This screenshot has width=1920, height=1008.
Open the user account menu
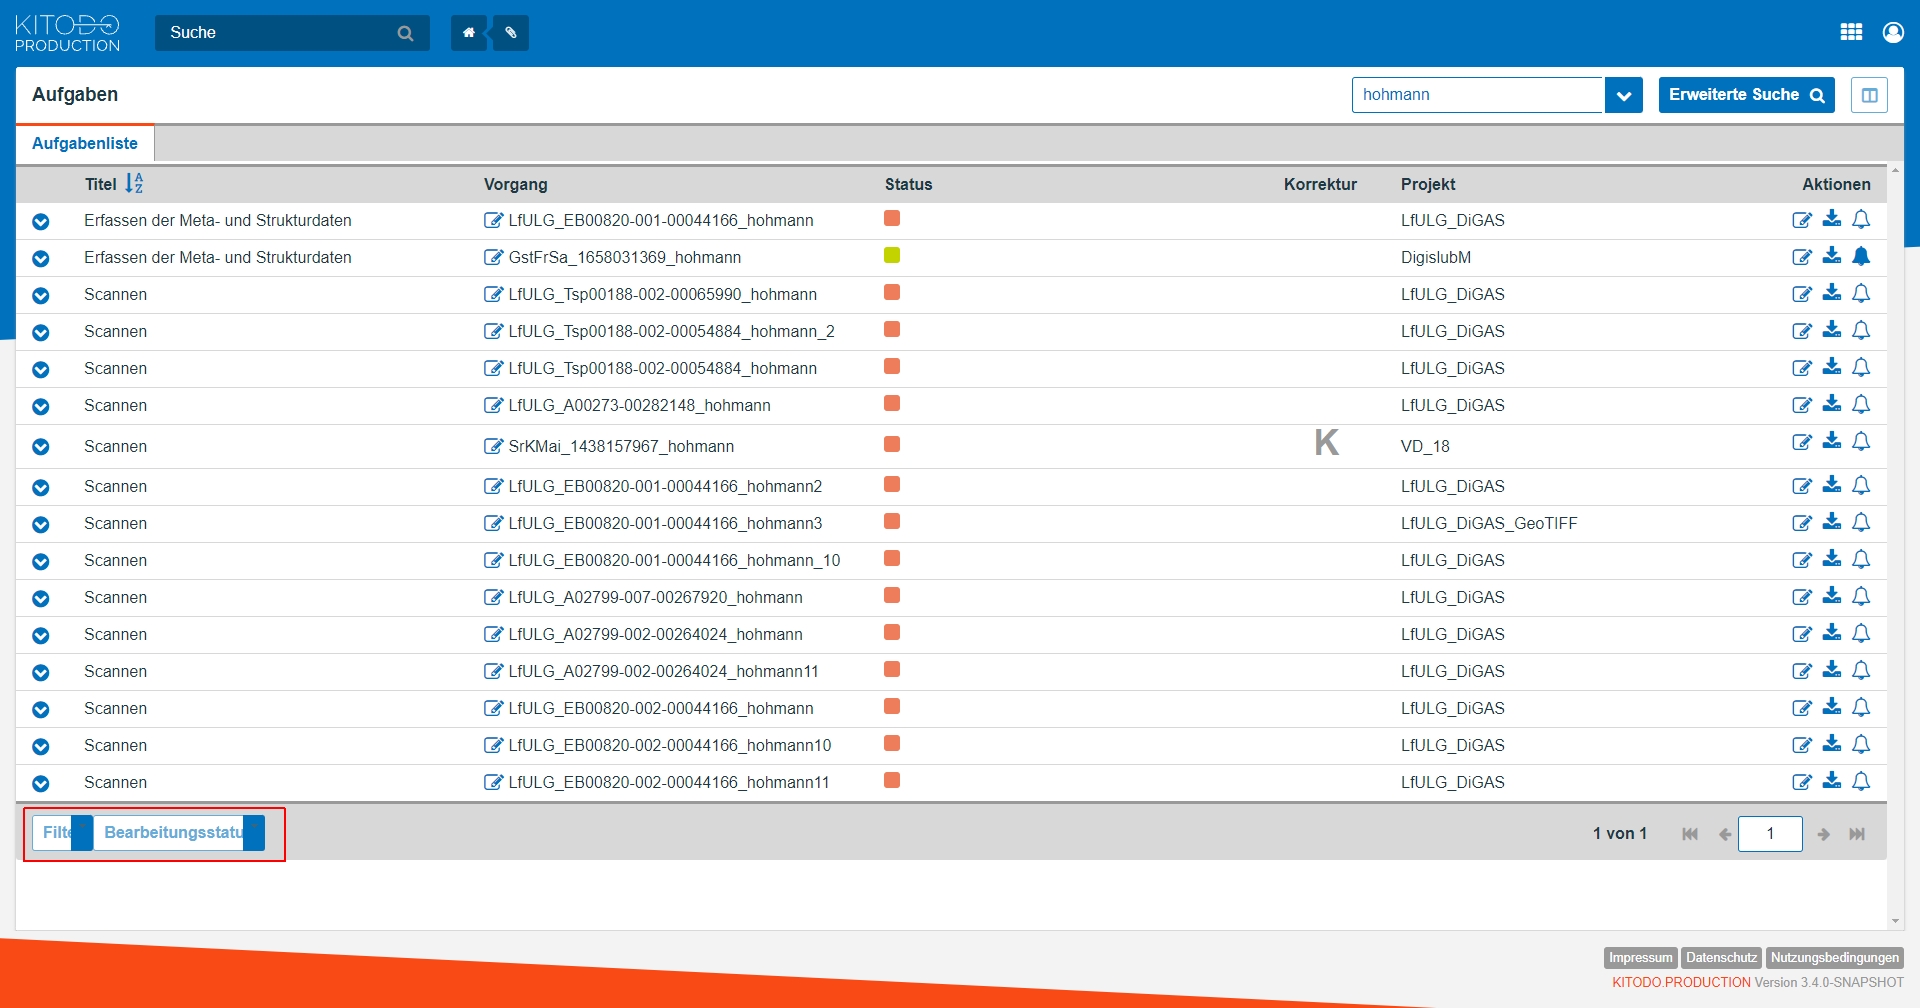[1893, 32]
